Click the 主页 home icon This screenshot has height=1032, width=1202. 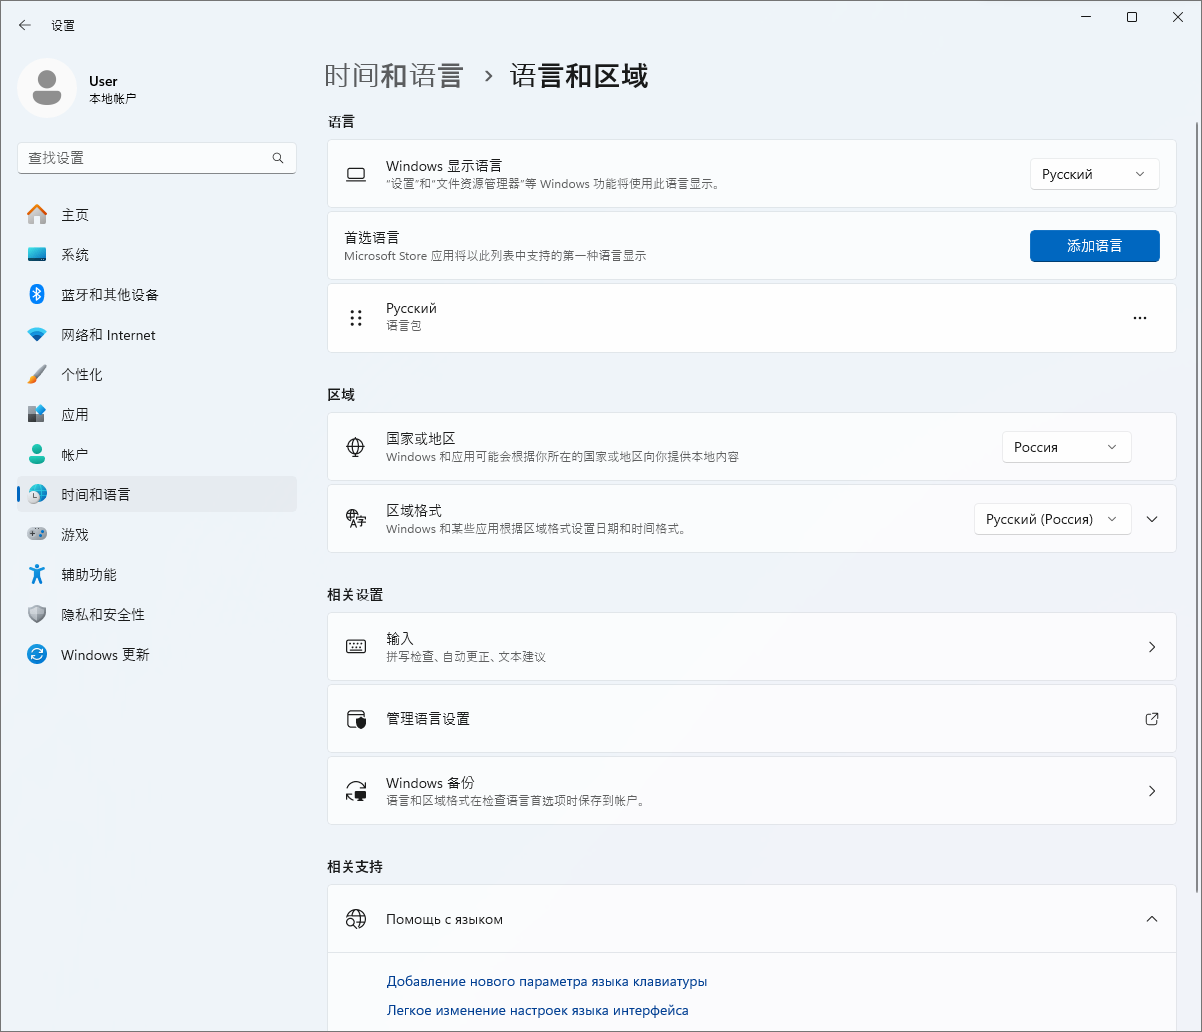(x=37, y=215)
